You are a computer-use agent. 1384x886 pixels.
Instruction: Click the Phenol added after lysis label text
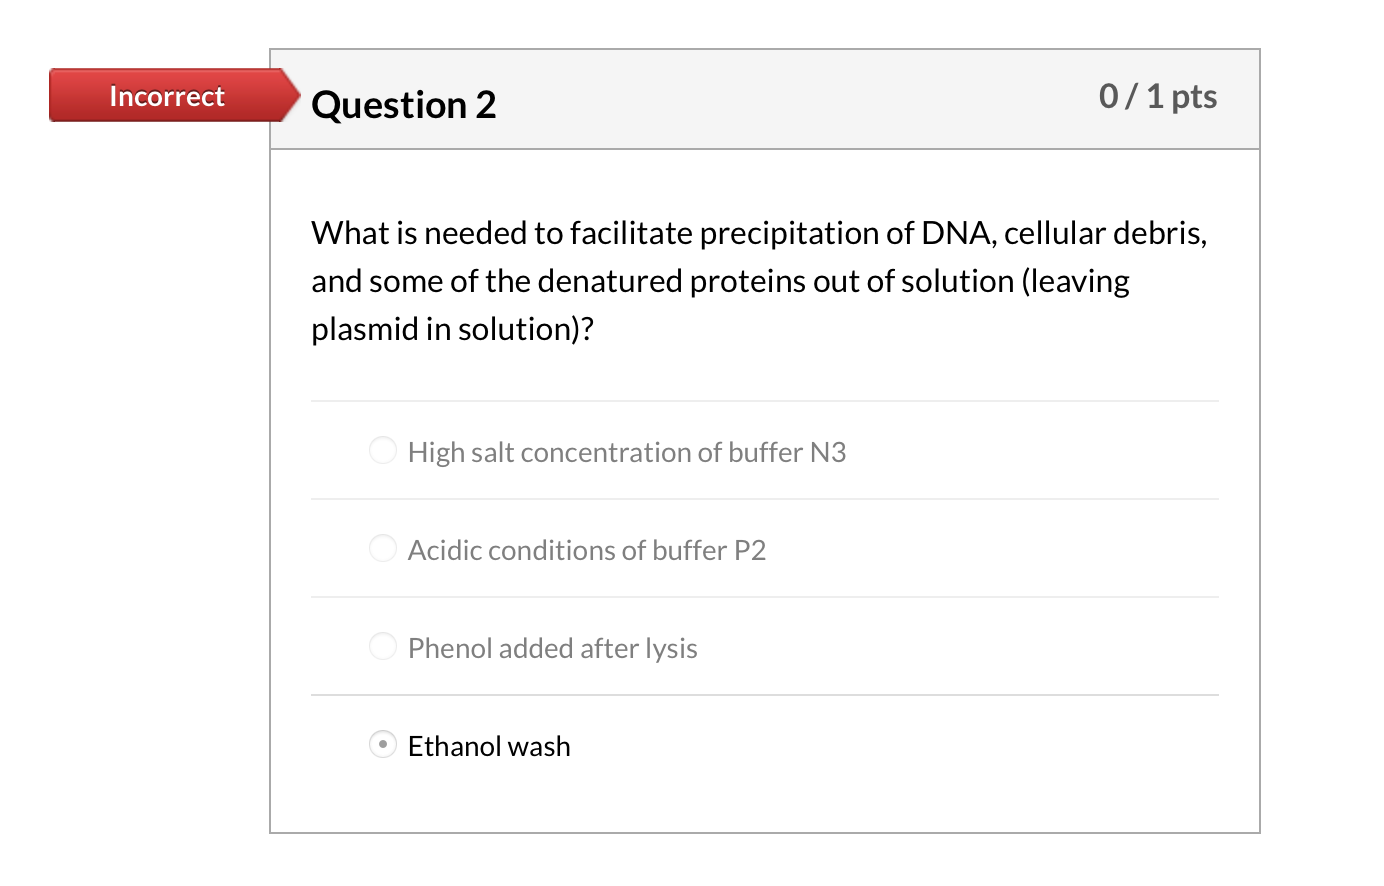(552, 648)
